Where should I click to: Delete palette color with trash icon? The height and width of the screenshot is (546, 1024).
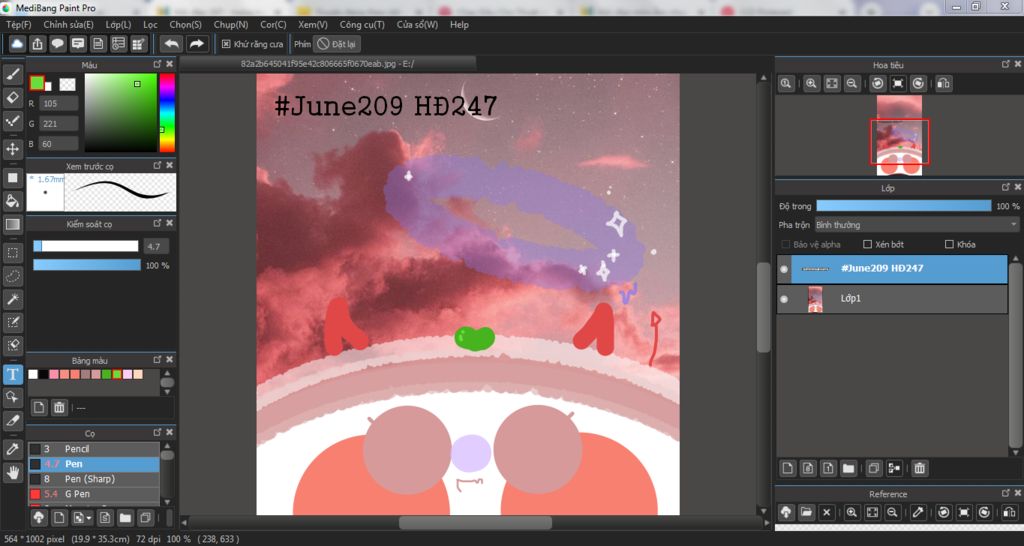pyautogui.click(x=59, y=408)
